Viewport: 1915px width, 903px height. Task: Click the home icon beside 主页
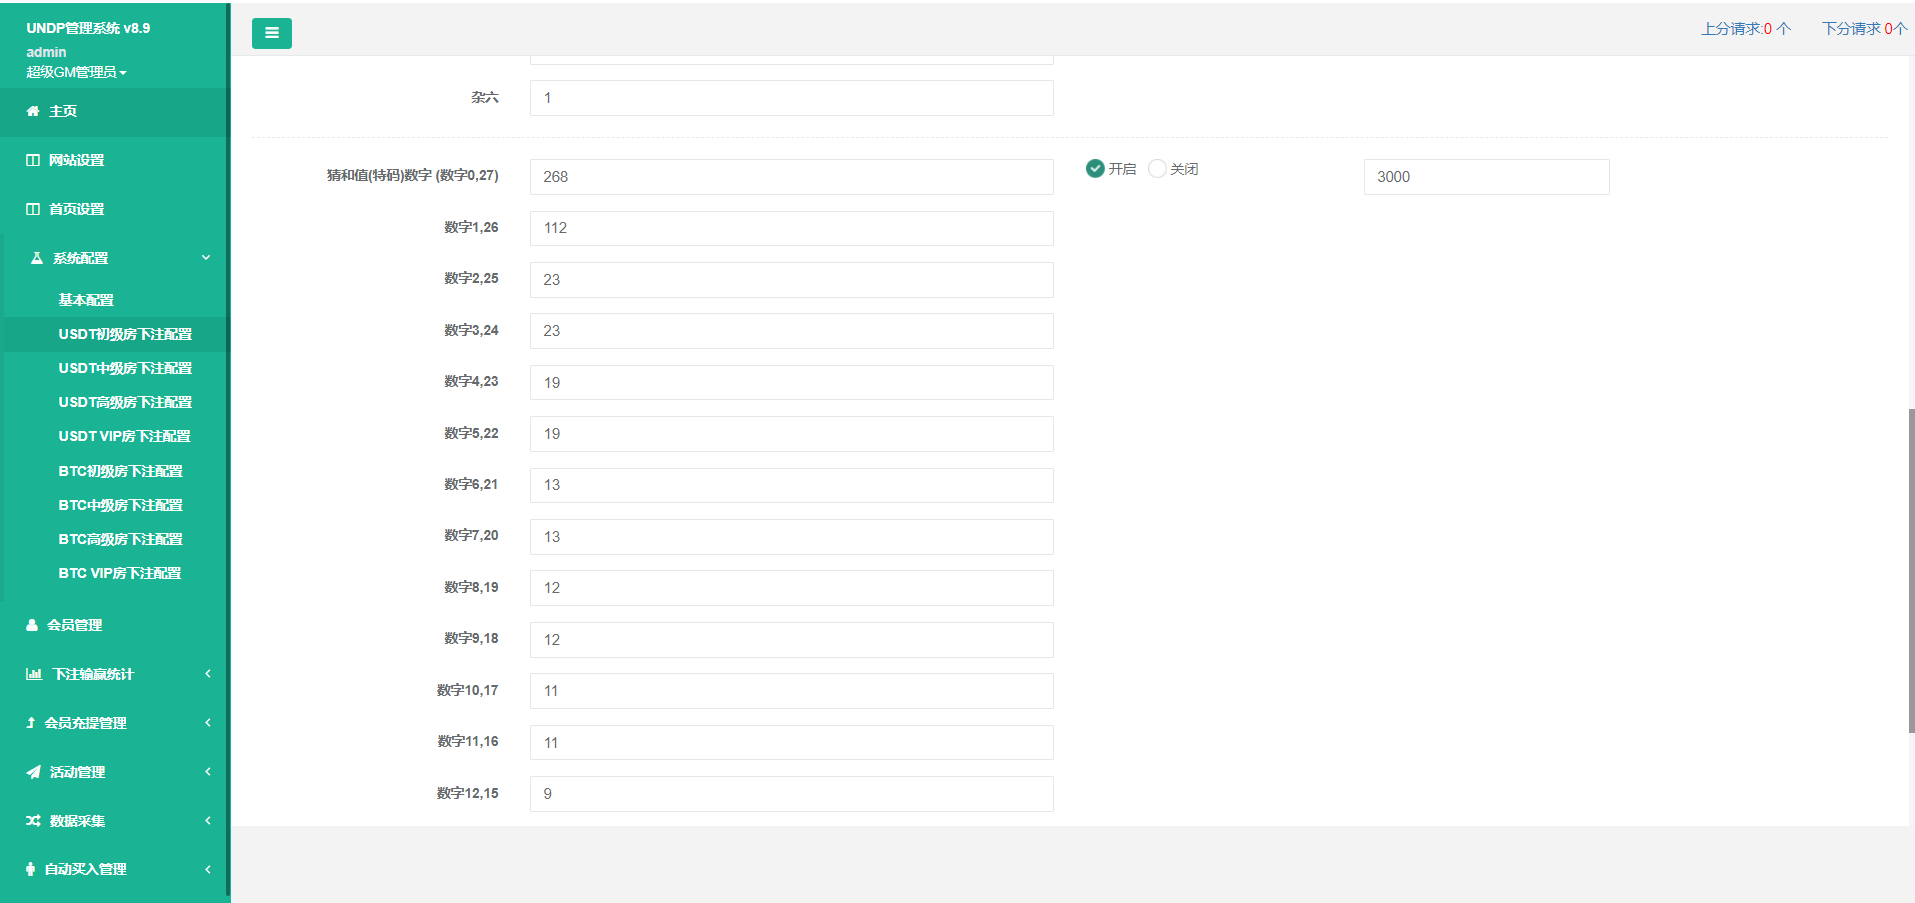[33, 111]
